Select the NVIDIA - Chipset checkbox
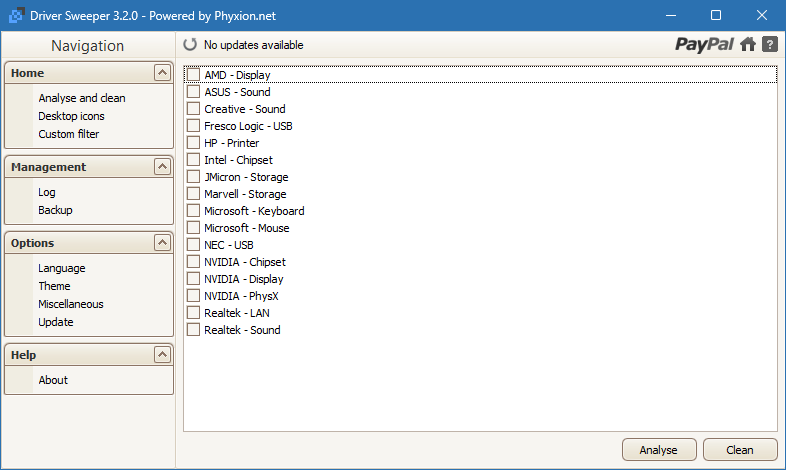The height and width of the screenshot is (470, 786). (193, 262)
